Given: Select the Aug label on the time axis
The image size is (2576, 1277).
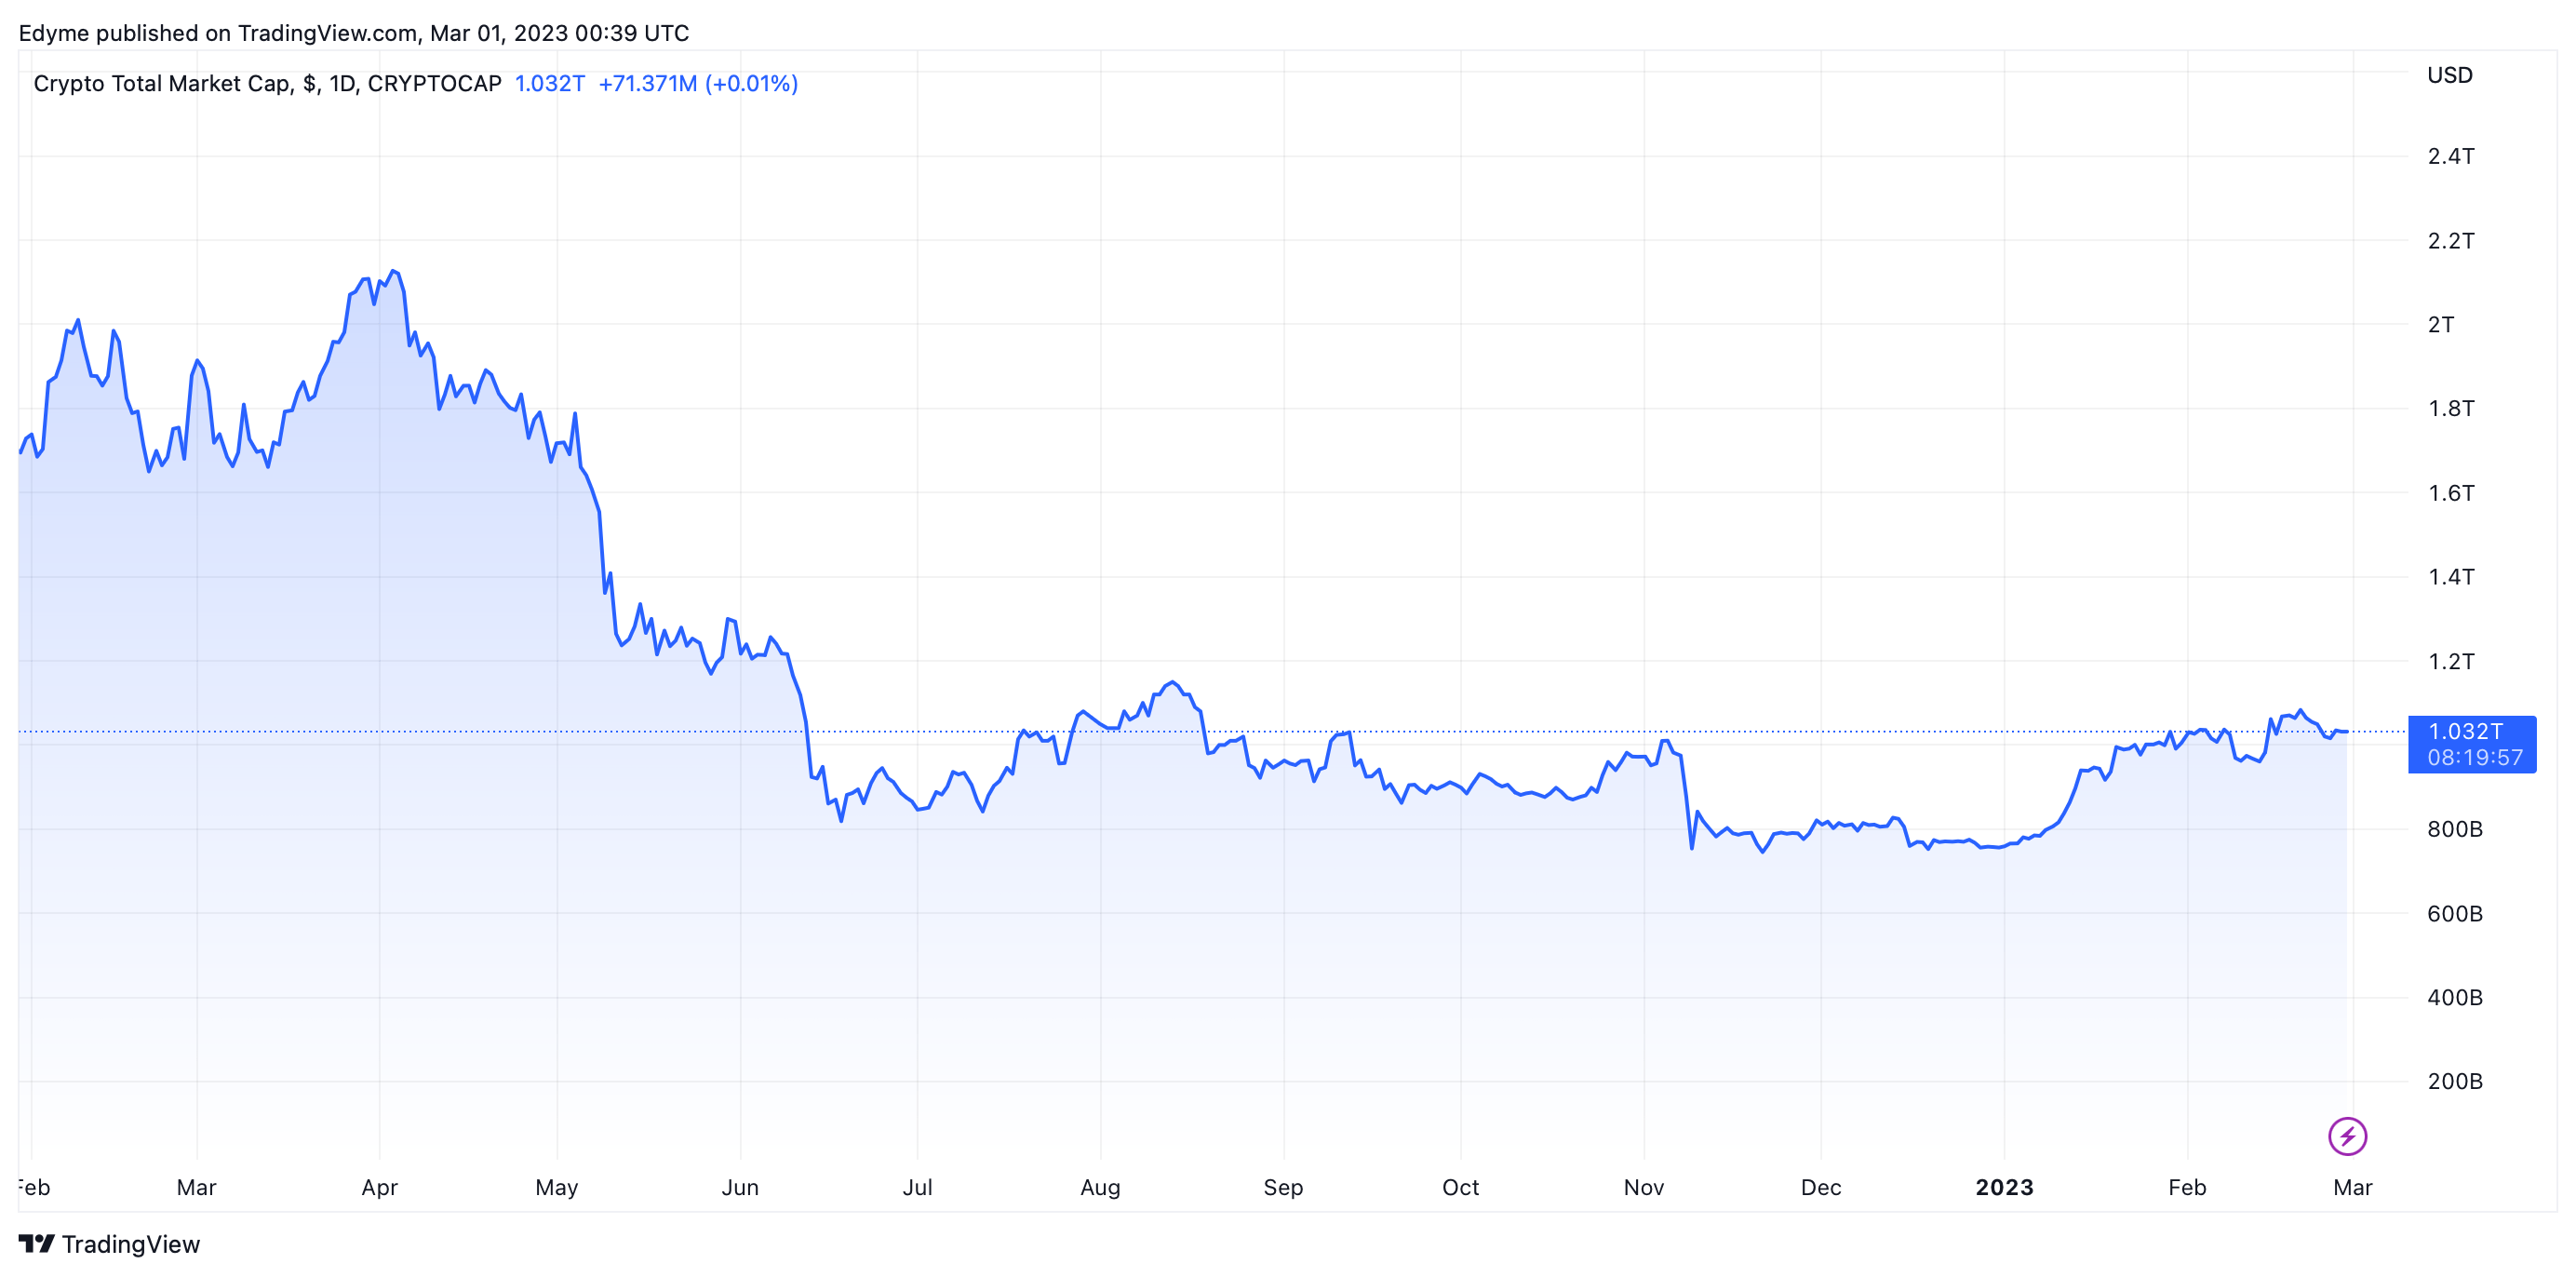Looking at the screenshot, I should click(1100, 1187).
